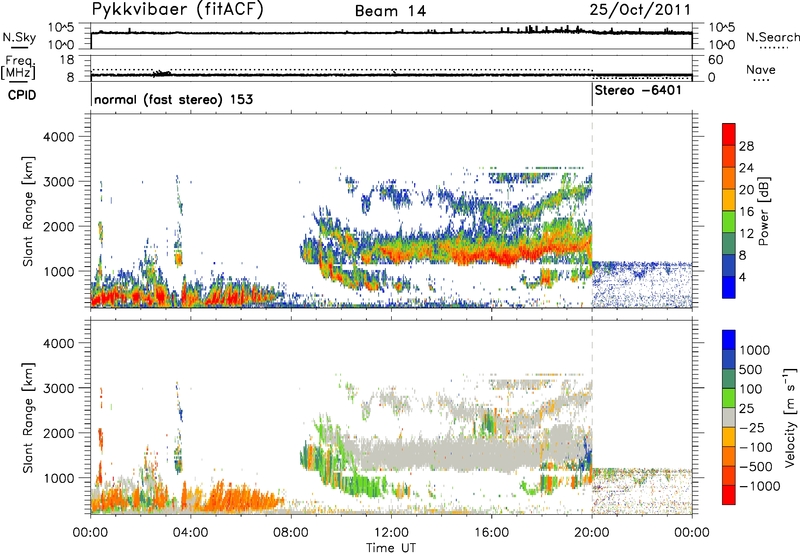Click the orange velocity echoes near 06:00
Image resolution: width=800 pixels, height=554 pixels.
[240, 497]
